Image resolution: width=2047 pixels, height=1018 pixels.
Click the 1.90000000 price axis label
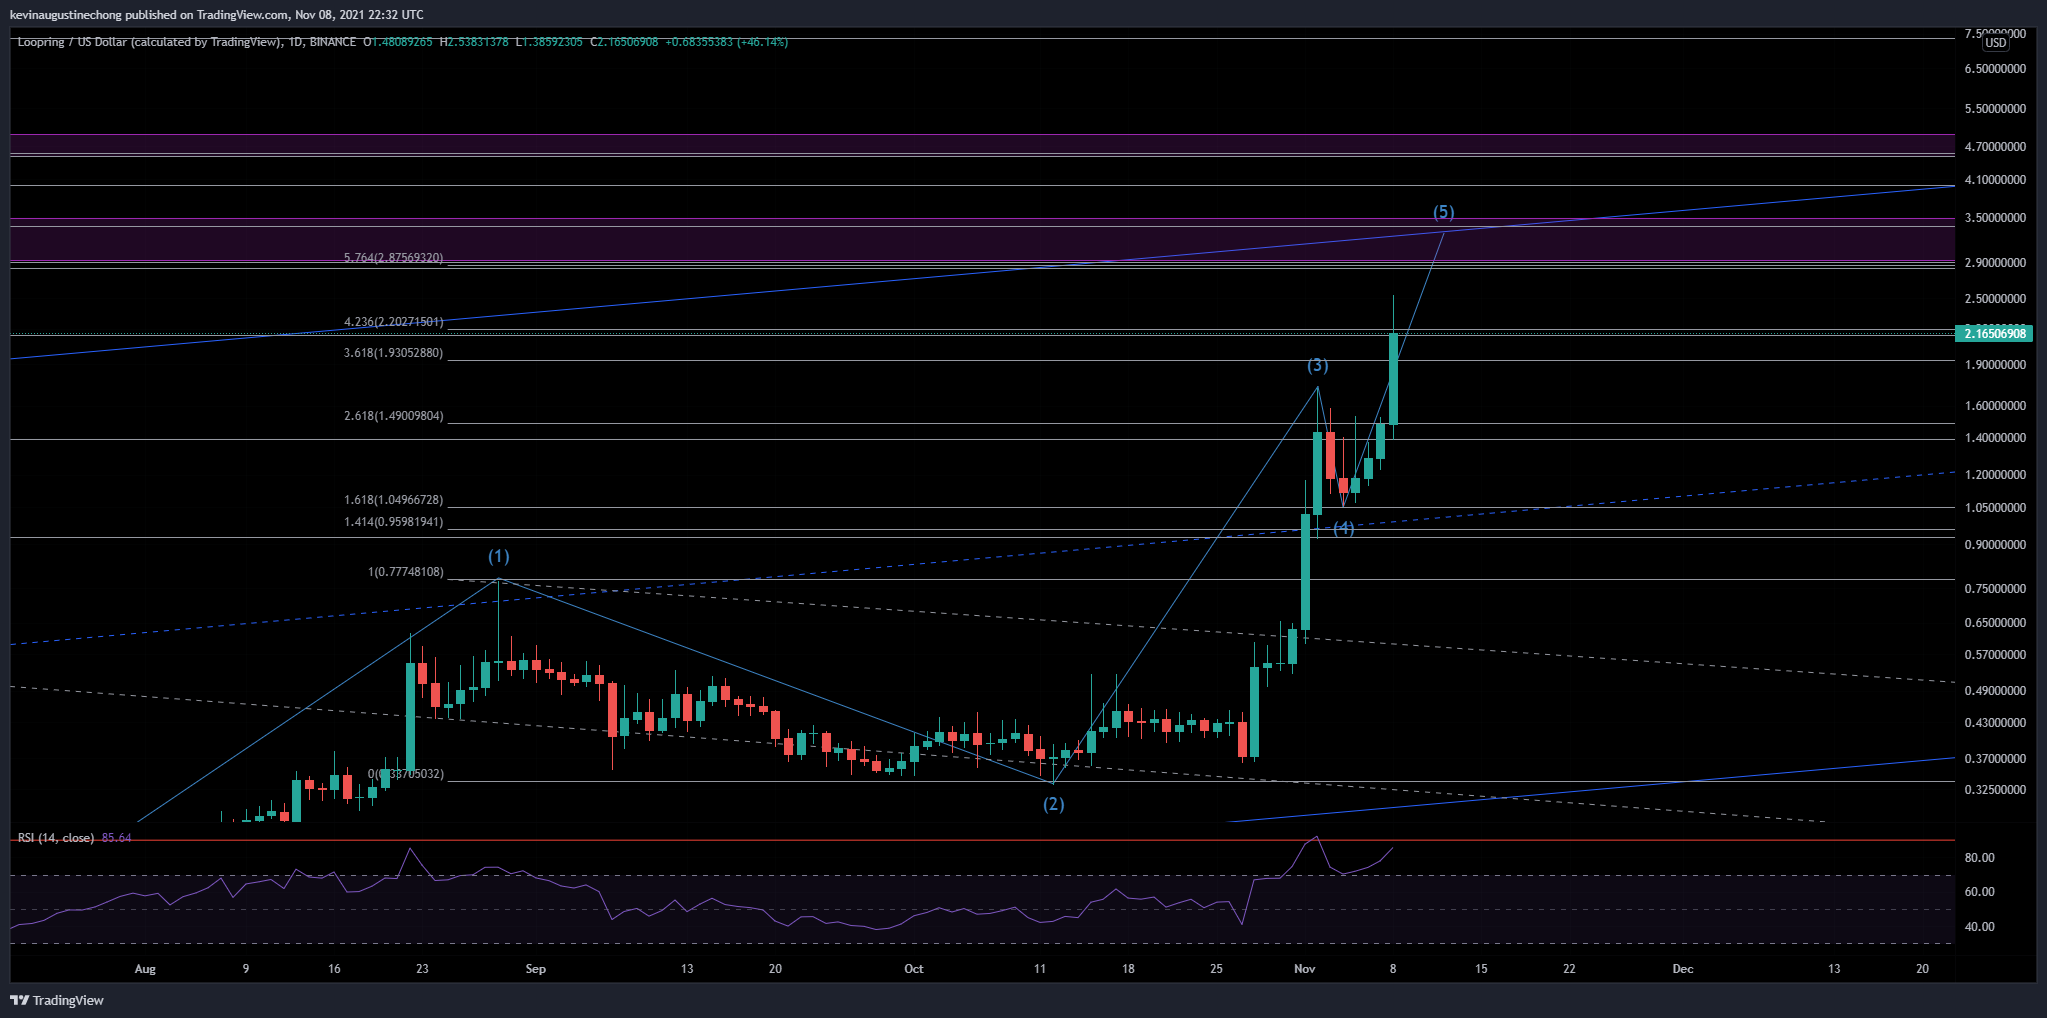[x=1995, y=365]
